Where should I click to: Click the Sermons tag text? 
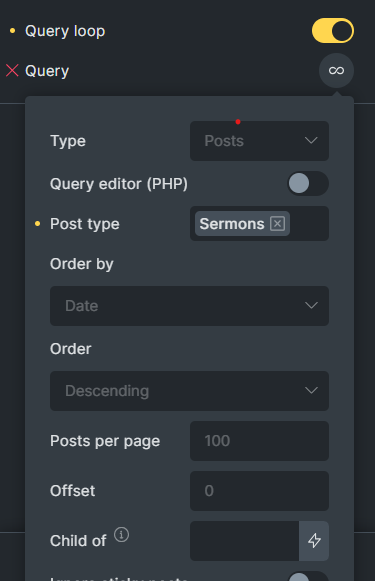pyautogui.click(x=232, y=224)
